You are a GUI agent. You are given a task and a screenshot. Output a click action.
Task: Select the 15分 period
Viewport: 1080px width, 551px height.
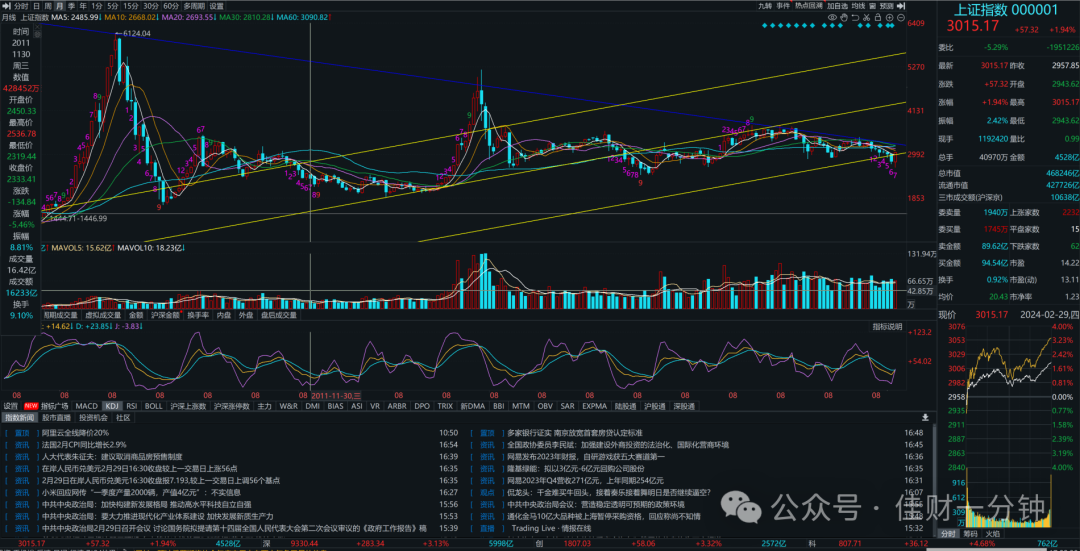coord(132,6)
